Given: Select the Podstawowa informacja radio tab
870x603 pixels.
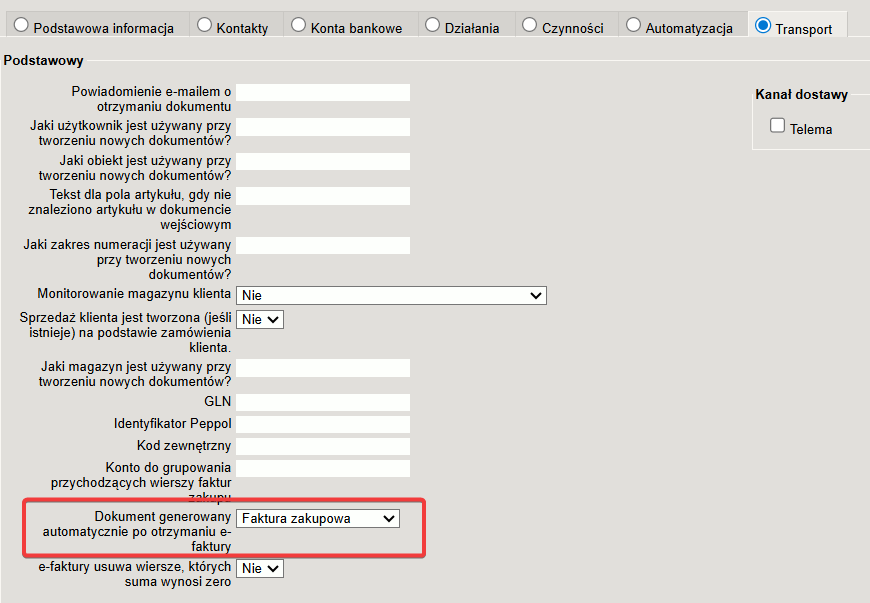Looking at the screenshot, I should [x=20, y=26].
